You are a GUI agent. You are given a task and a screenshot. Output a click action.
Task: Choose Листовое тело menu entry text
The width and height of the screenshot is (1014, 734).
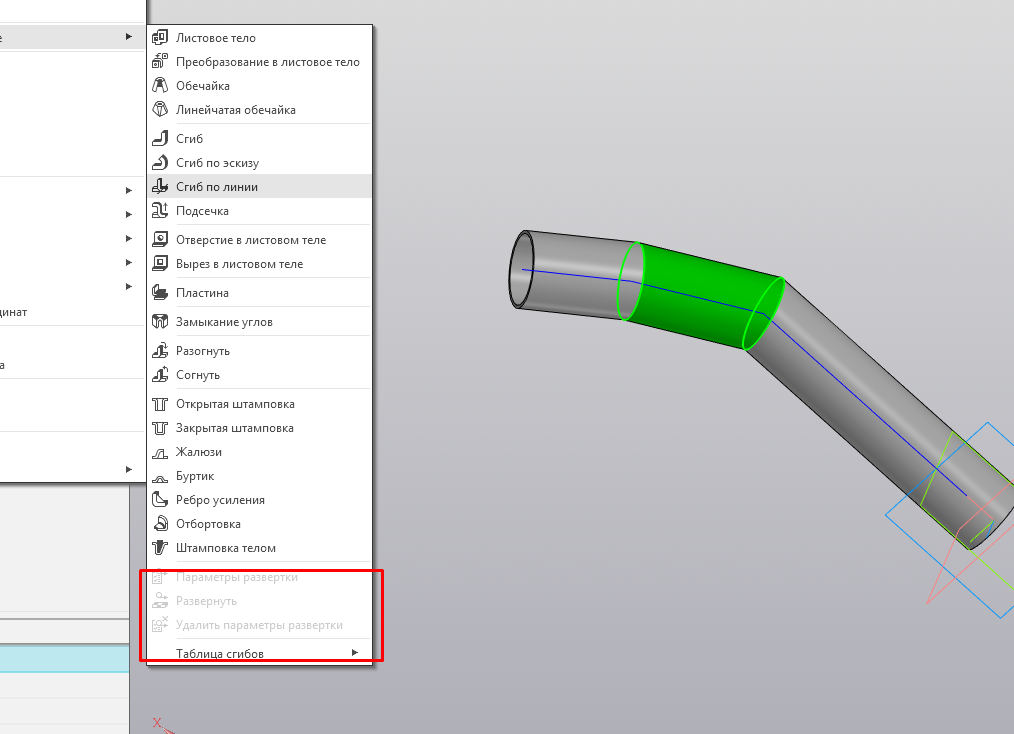tap(216, 38)
